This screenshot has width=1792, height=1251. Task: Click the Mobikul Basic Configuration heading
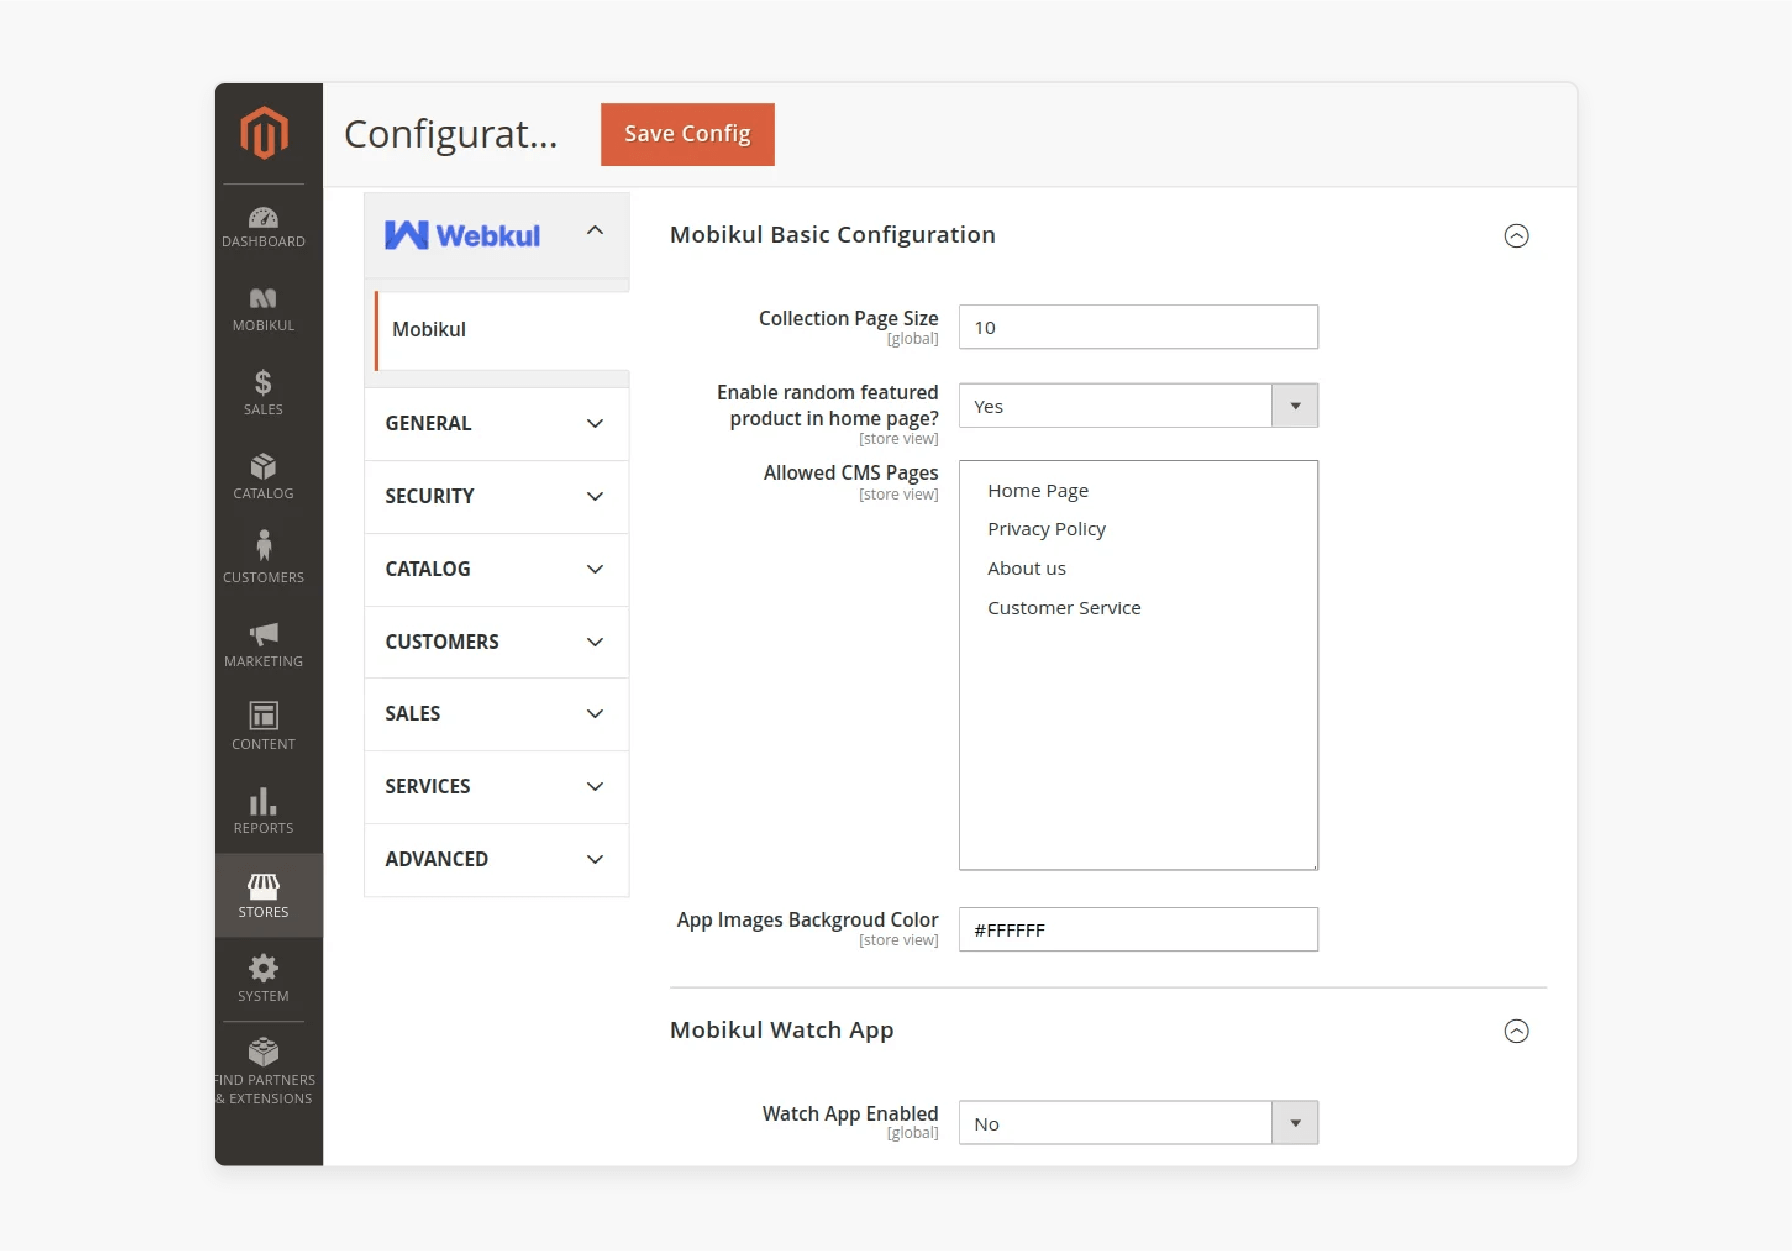(x=832, y=235)
